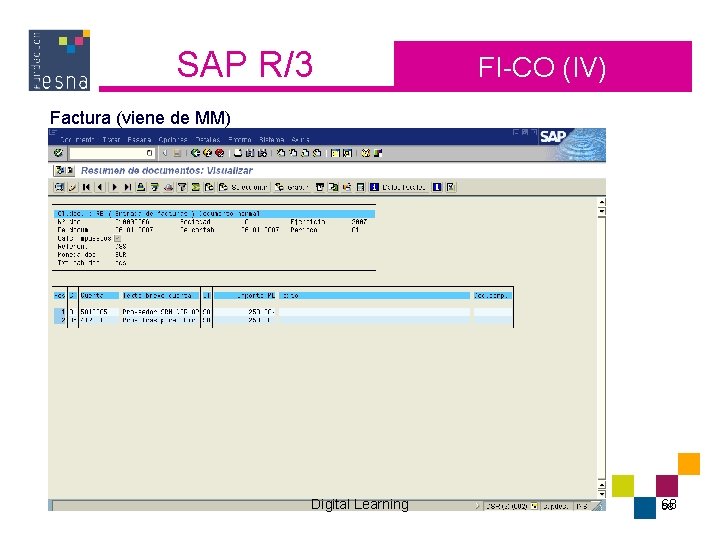Click the Create Shortcut icon
The width and height of the screenshot is (720, 540).
coord(348,153)
